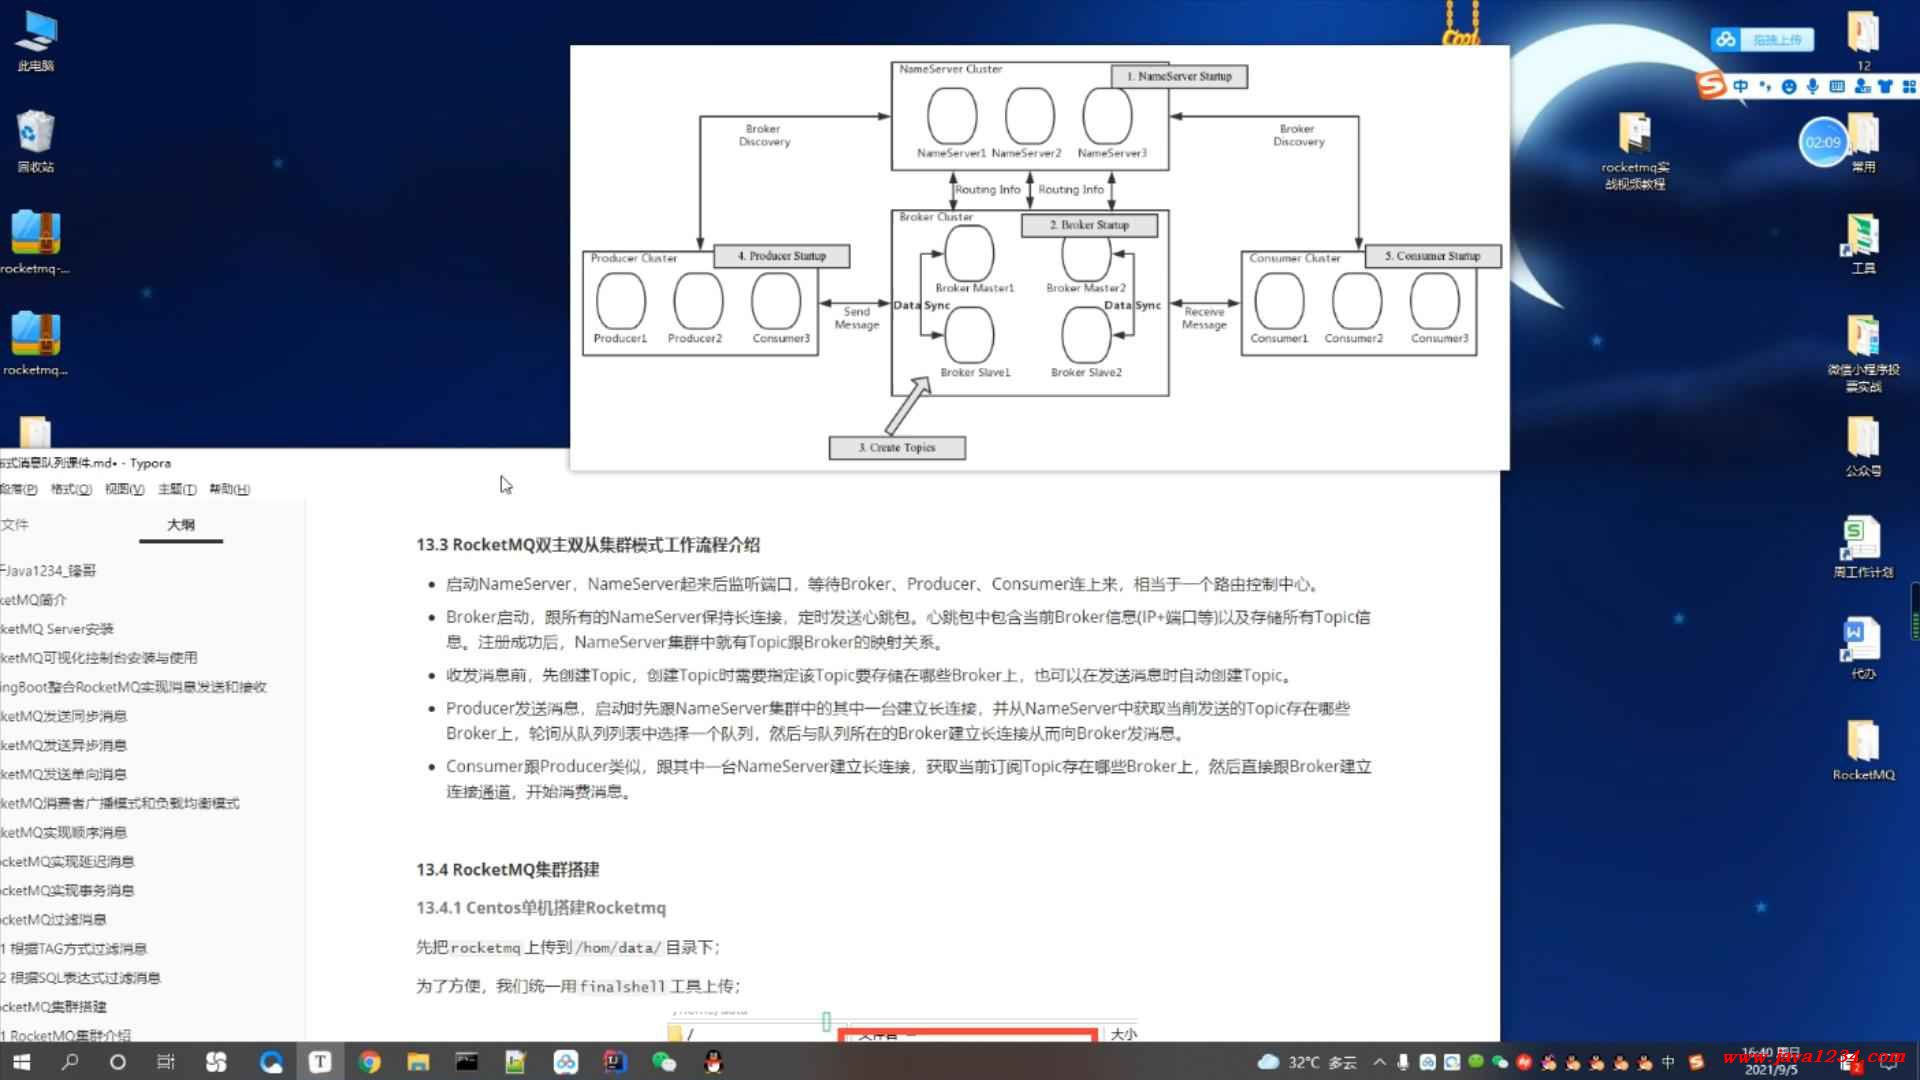Open Baidu Netdisk taskbar icon

[566, 1062]
